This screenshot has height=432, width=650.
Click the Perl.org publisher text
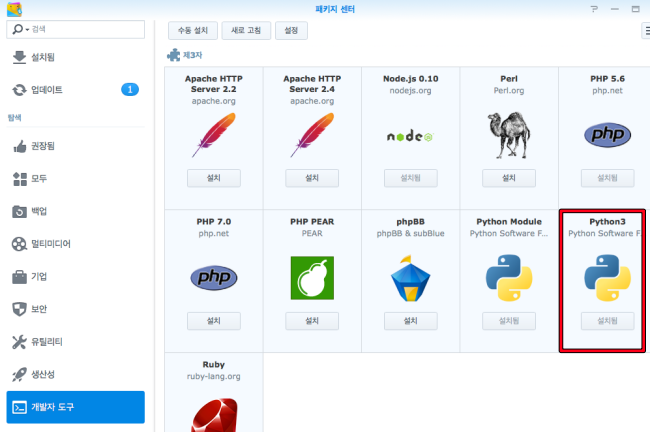tap(509, 90)
